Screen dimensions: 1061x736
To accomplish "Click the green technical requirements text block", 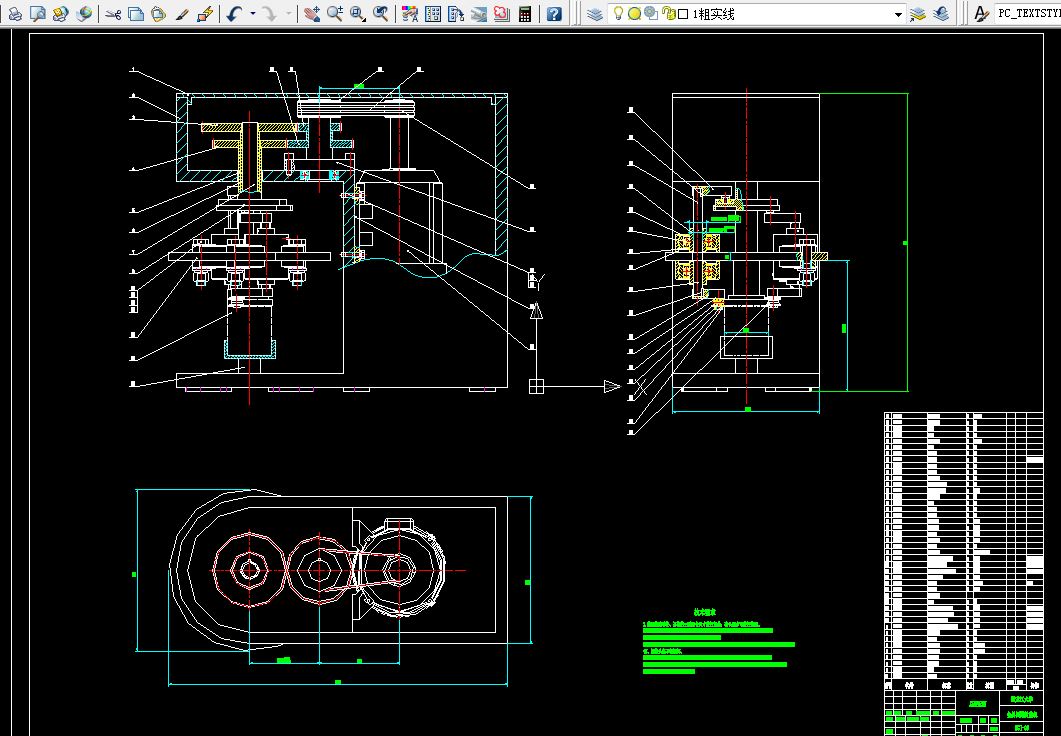I will pyautogui.click(x=715, y=642).
